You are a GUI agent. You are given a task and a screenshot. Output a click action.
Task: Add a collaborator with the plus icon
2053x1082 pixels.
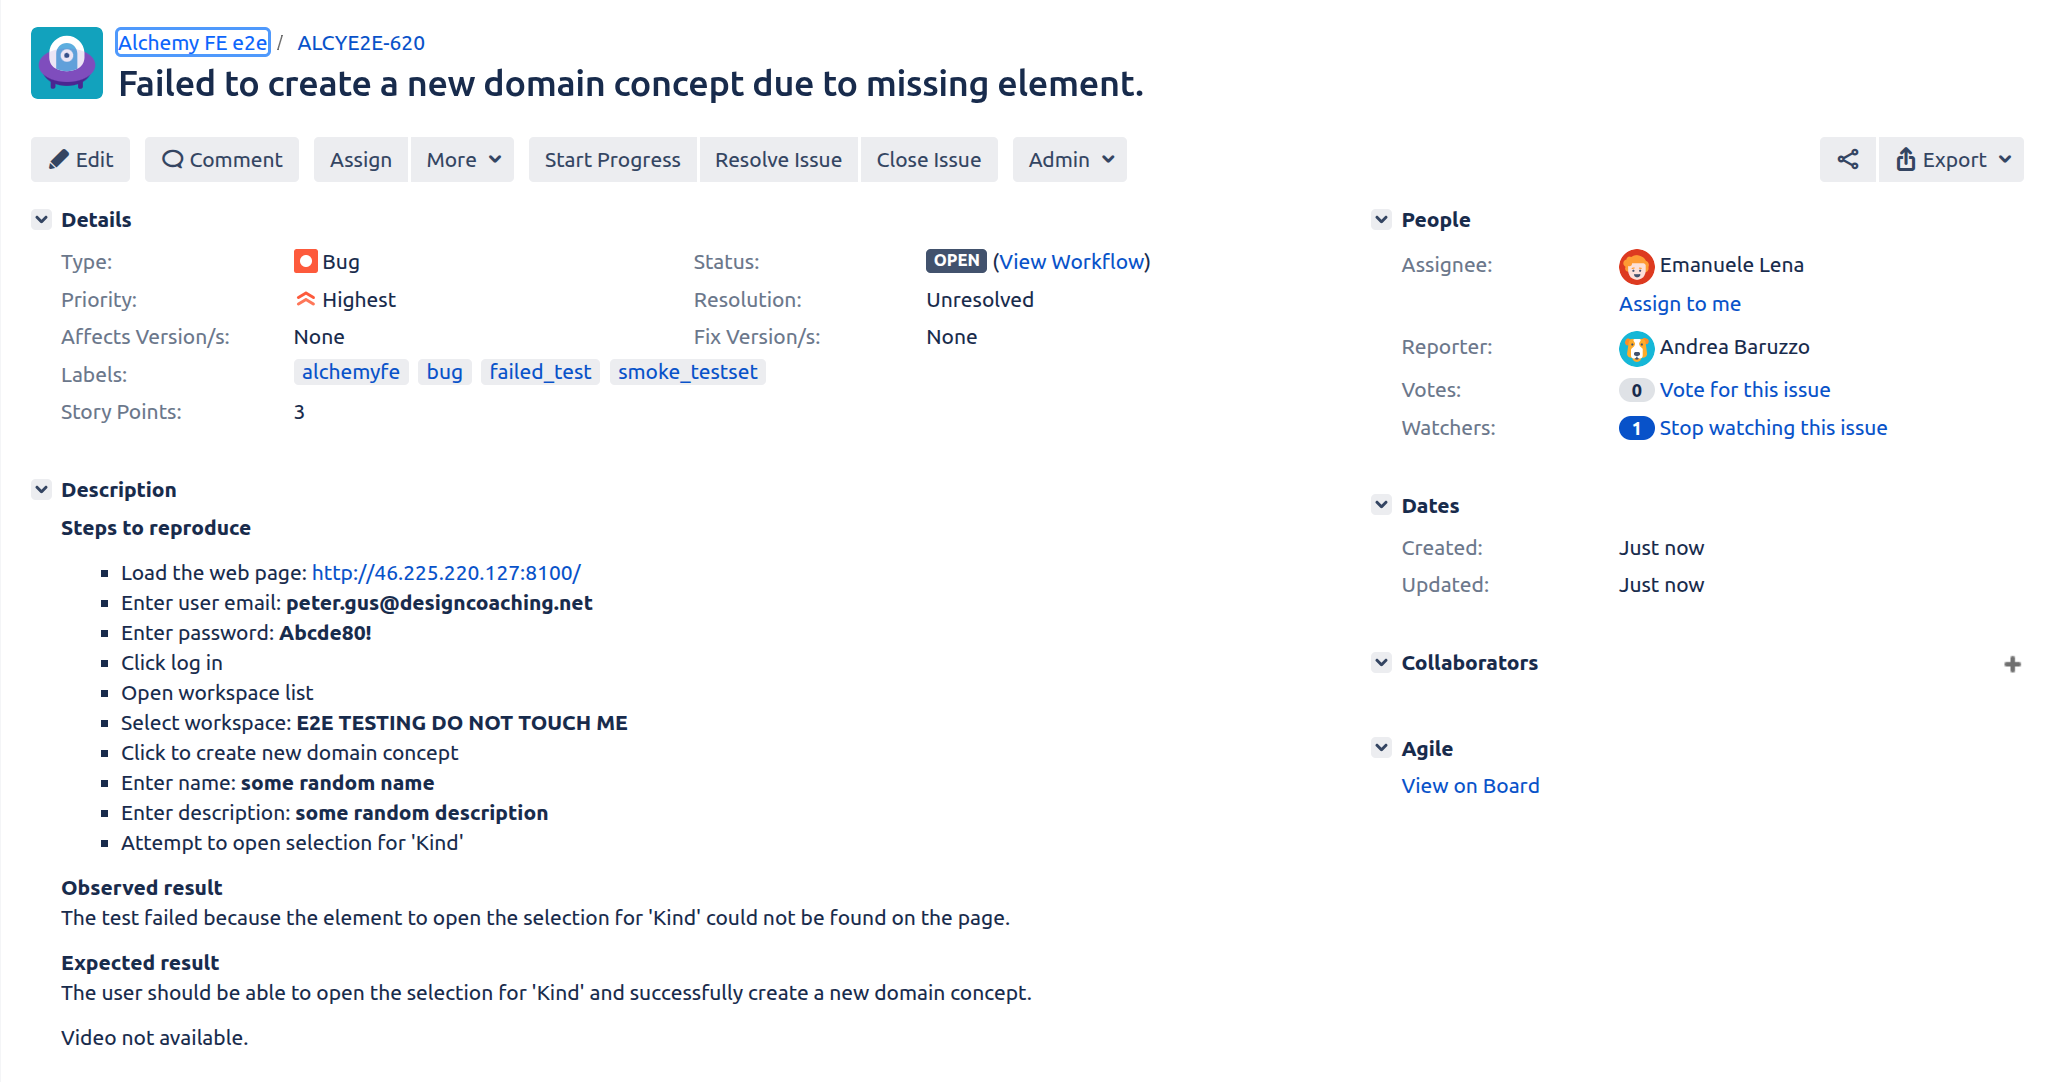[x=2012, y=664]
